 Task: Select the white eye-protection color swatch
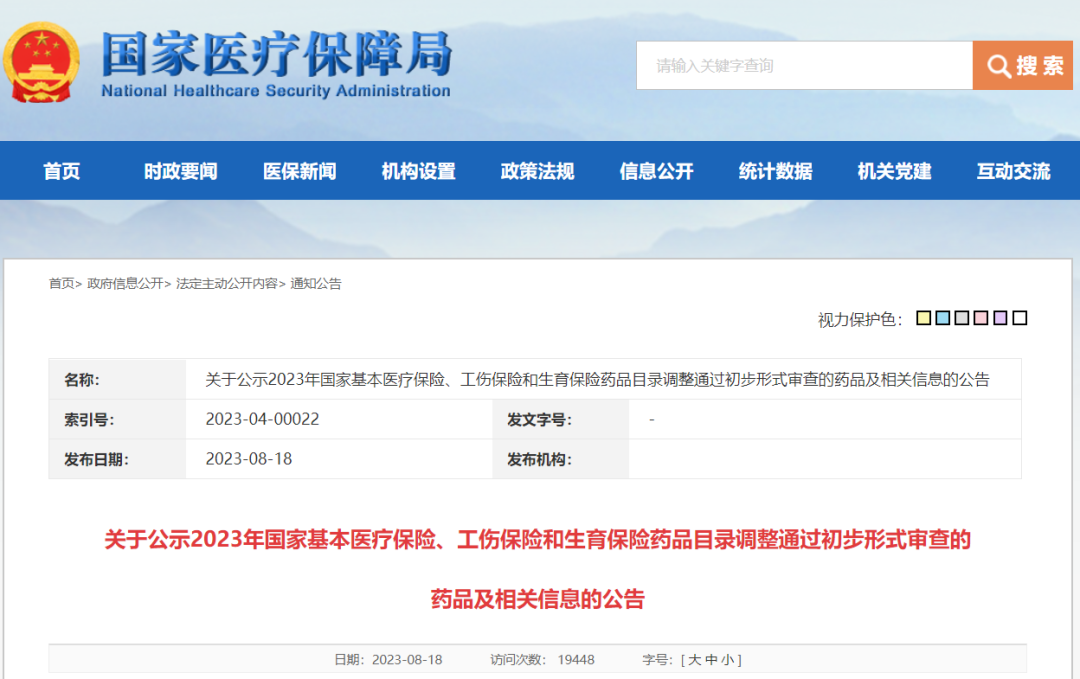click(x=1019, y=317)
